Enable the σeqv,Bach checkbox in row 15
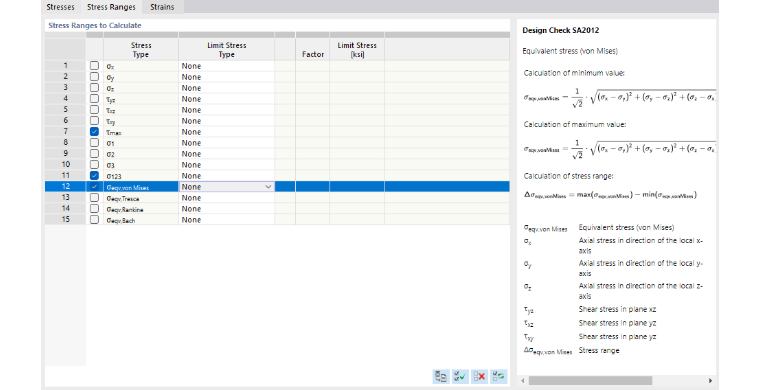Image resolution: width=760 pixels, height=390 pixels. click(94, 219)
